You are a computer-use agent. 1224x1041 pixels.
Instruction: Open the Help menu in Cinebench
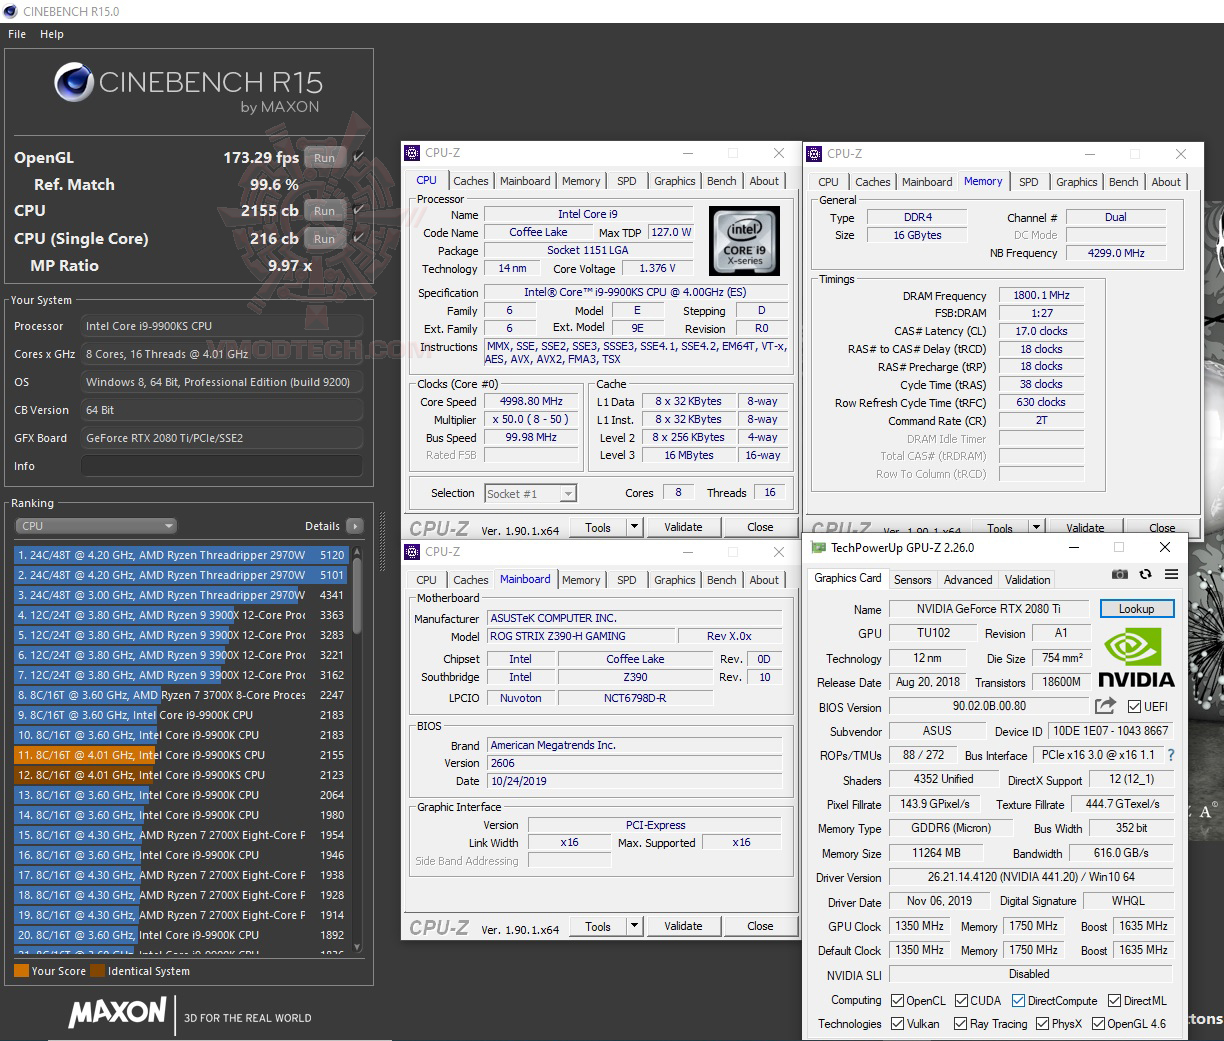tap(52, 34)
